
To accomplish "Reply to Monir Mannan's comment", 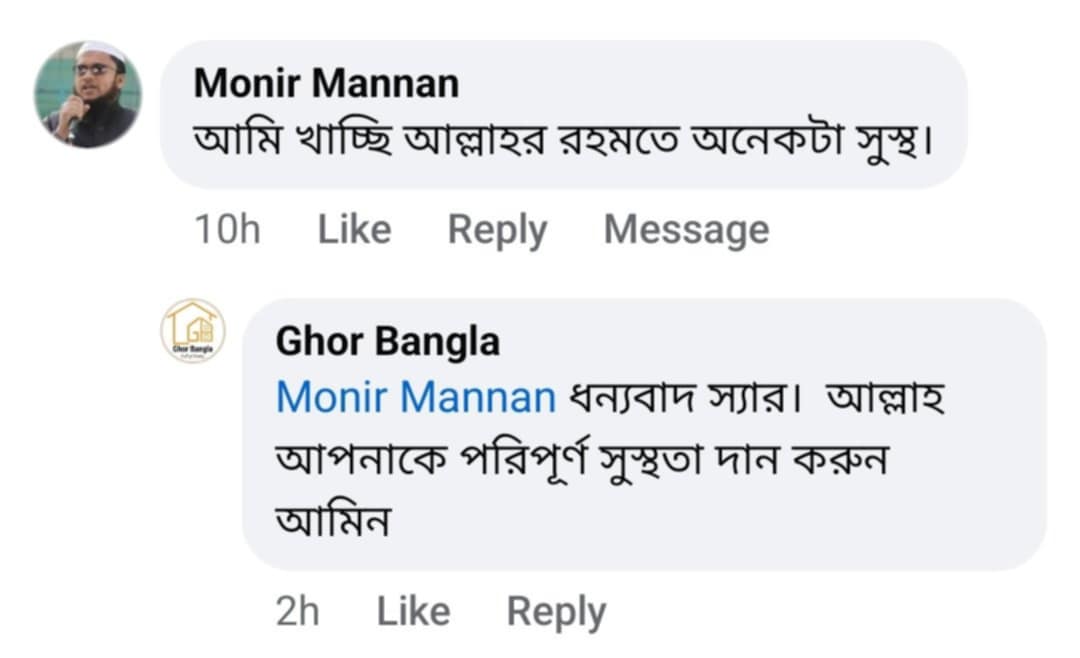I will click(x=497, y=230).
